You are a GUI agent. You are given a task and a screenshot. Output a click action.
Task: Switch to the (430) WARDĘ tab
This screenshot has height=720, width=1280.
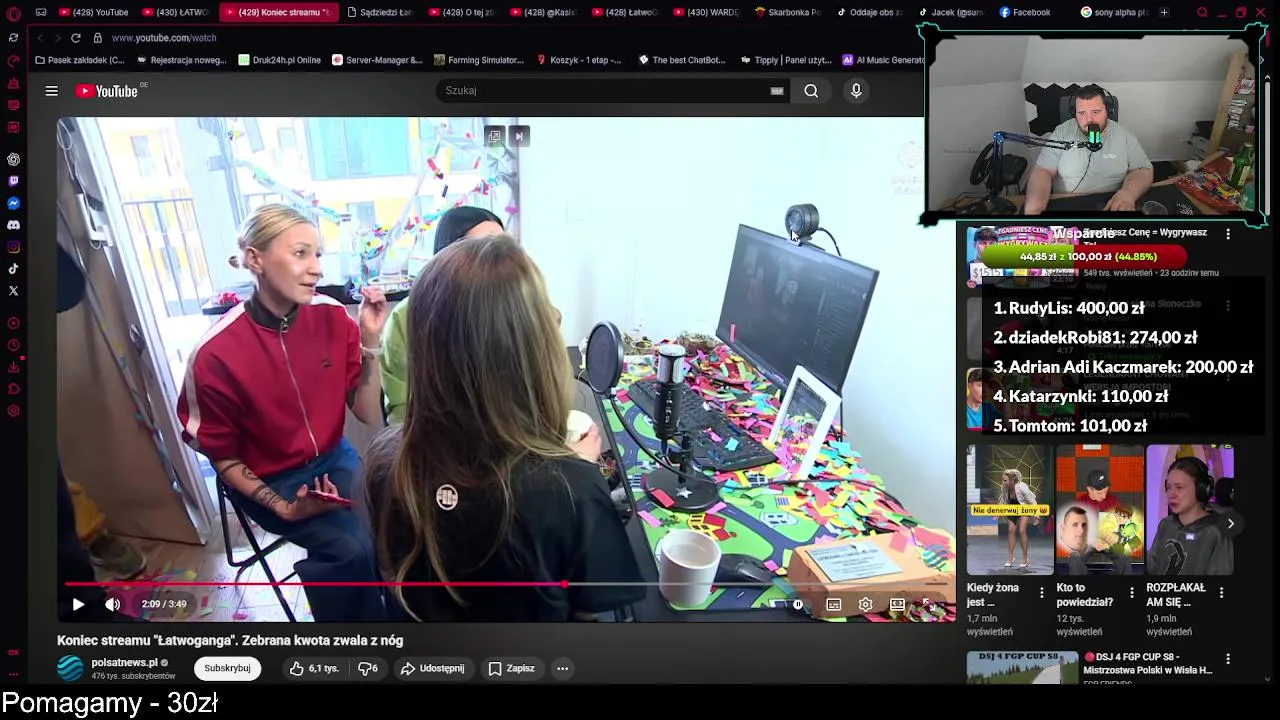click(707, 12)
